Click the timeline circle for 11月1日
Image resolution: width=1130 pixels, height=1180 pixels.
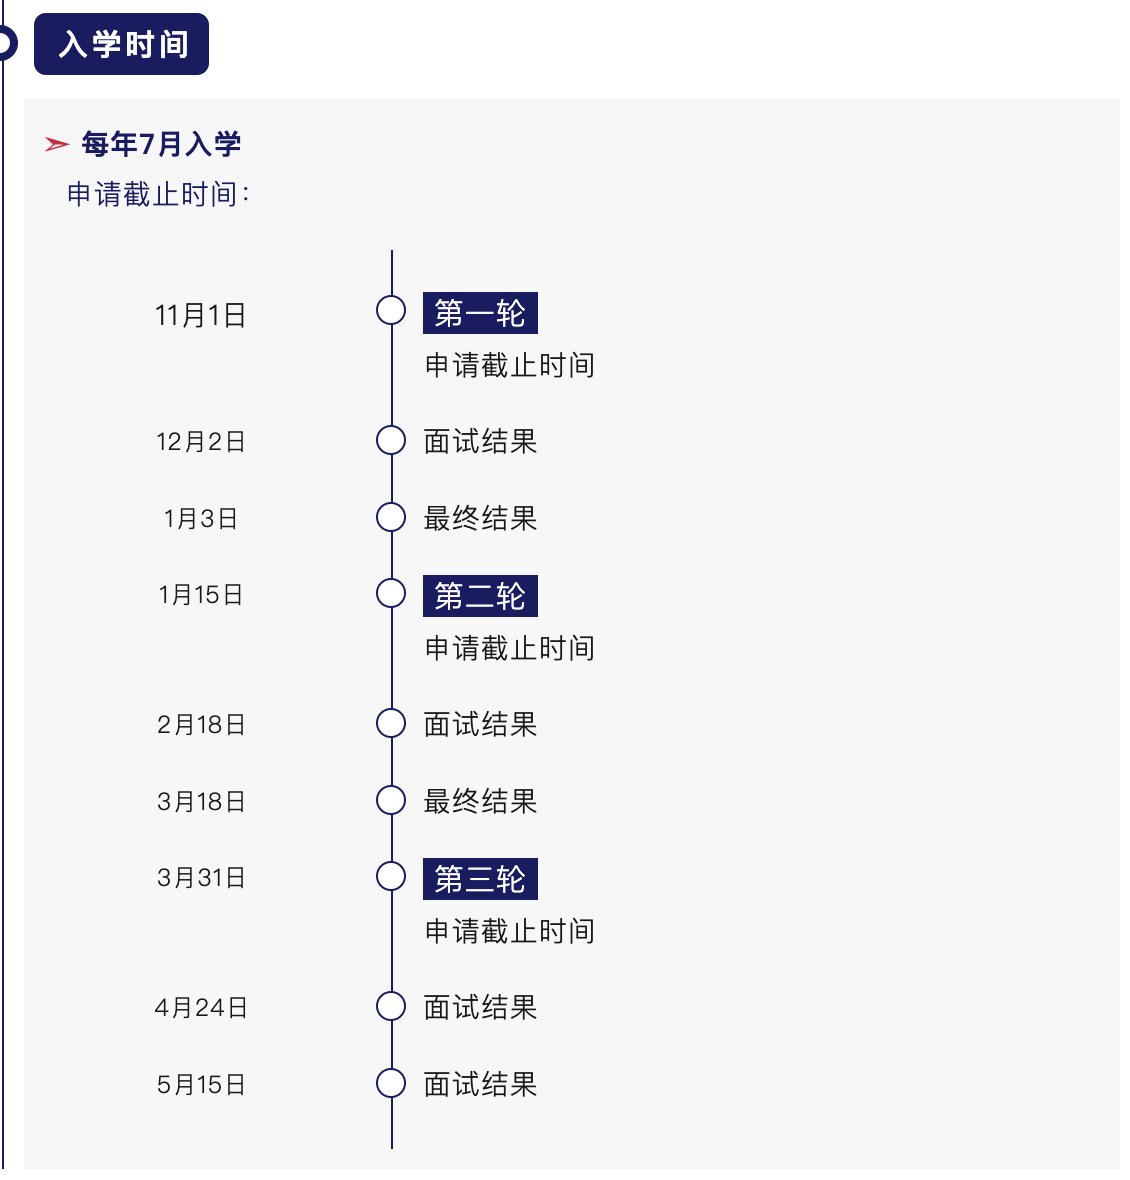[391, 310]
